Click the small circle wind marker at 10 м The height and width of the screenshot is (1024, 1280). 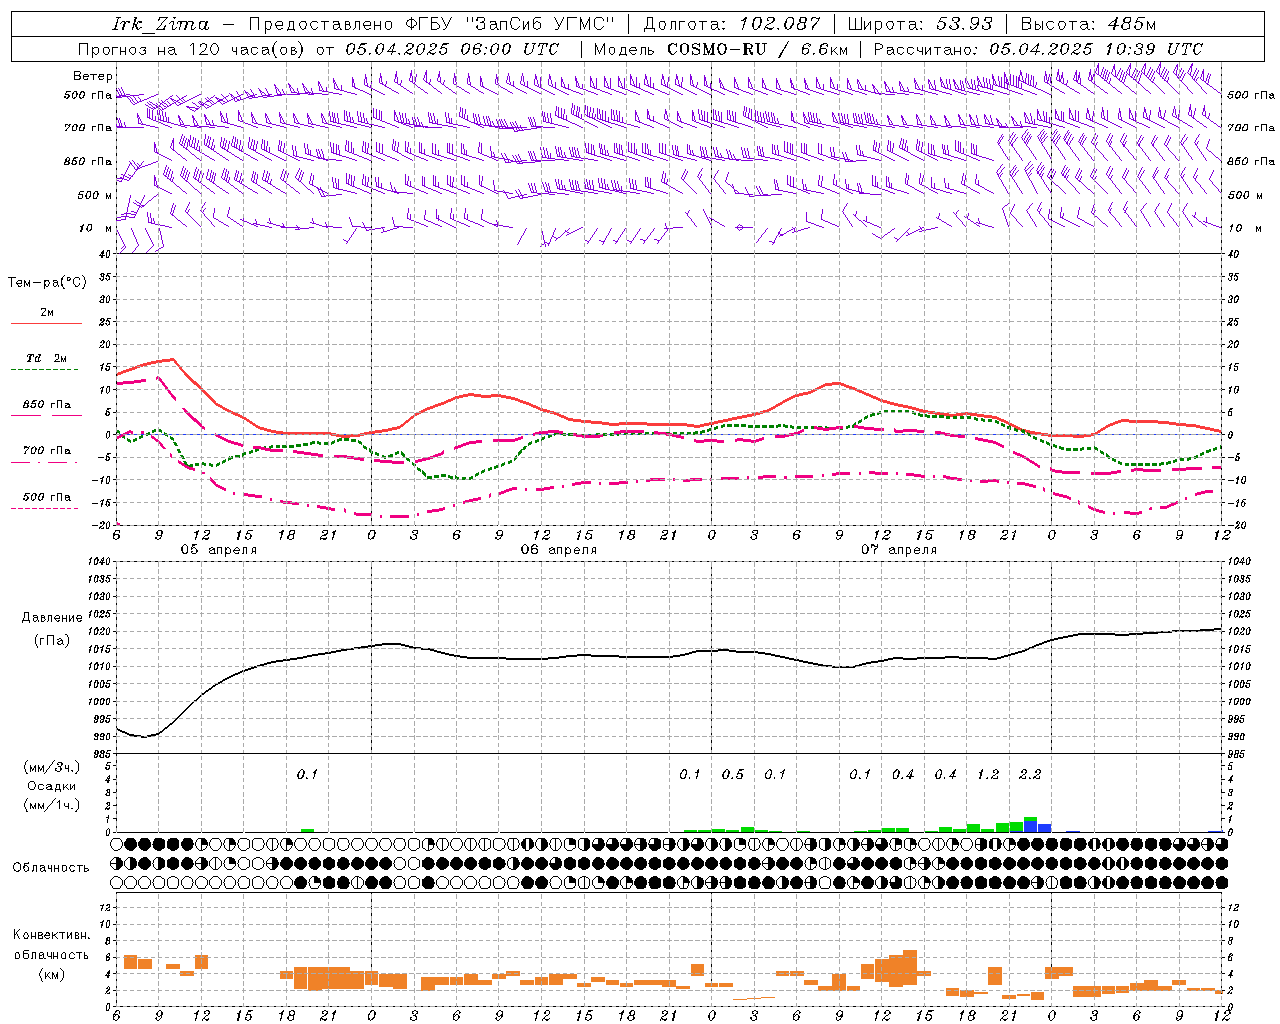tap(740, 227)
